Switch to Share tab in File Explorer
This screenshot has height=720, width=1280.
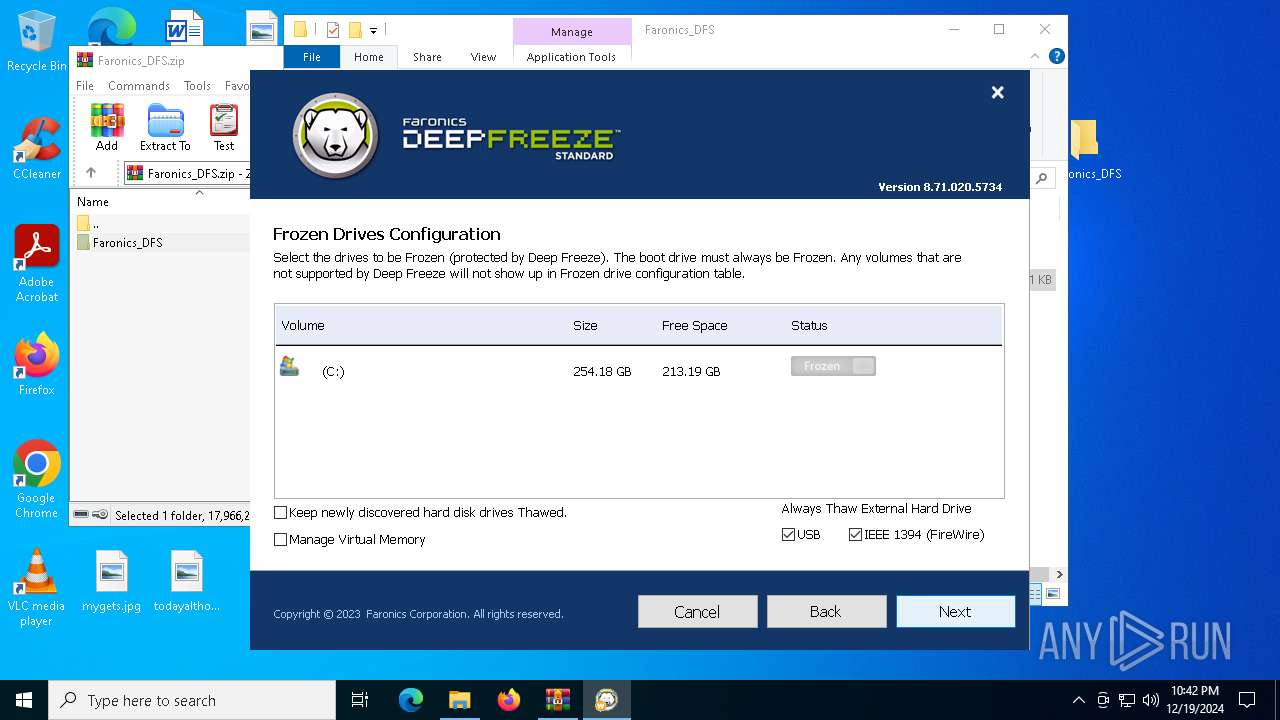[x=427, y=57]
